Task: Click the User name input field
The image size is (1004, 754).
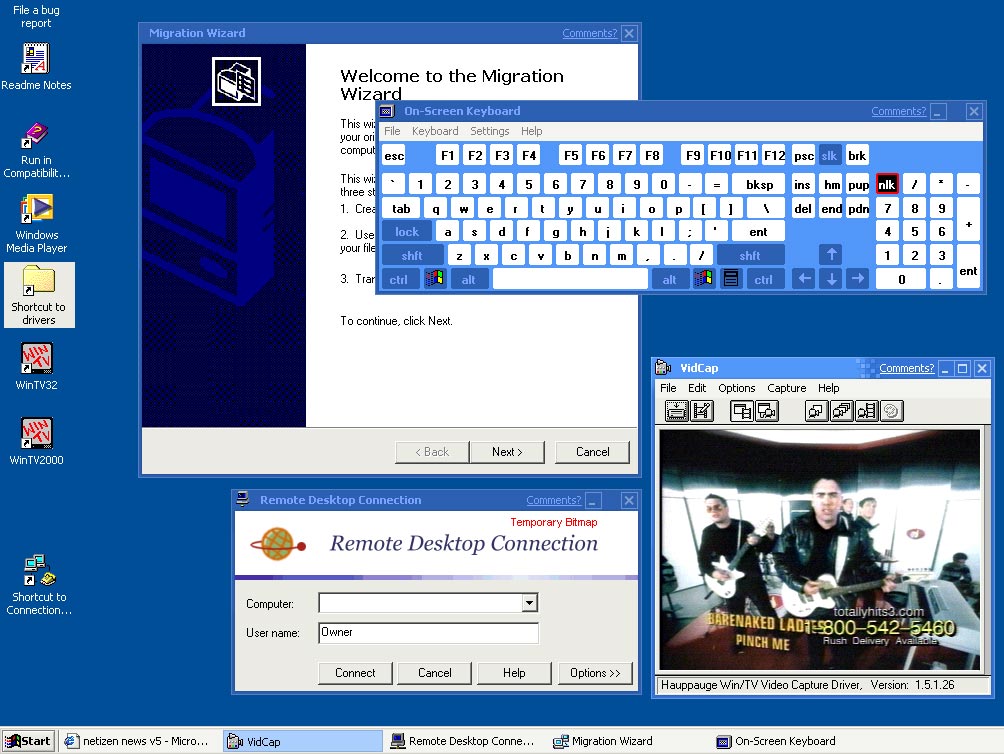Action: (x=428, y=632)
